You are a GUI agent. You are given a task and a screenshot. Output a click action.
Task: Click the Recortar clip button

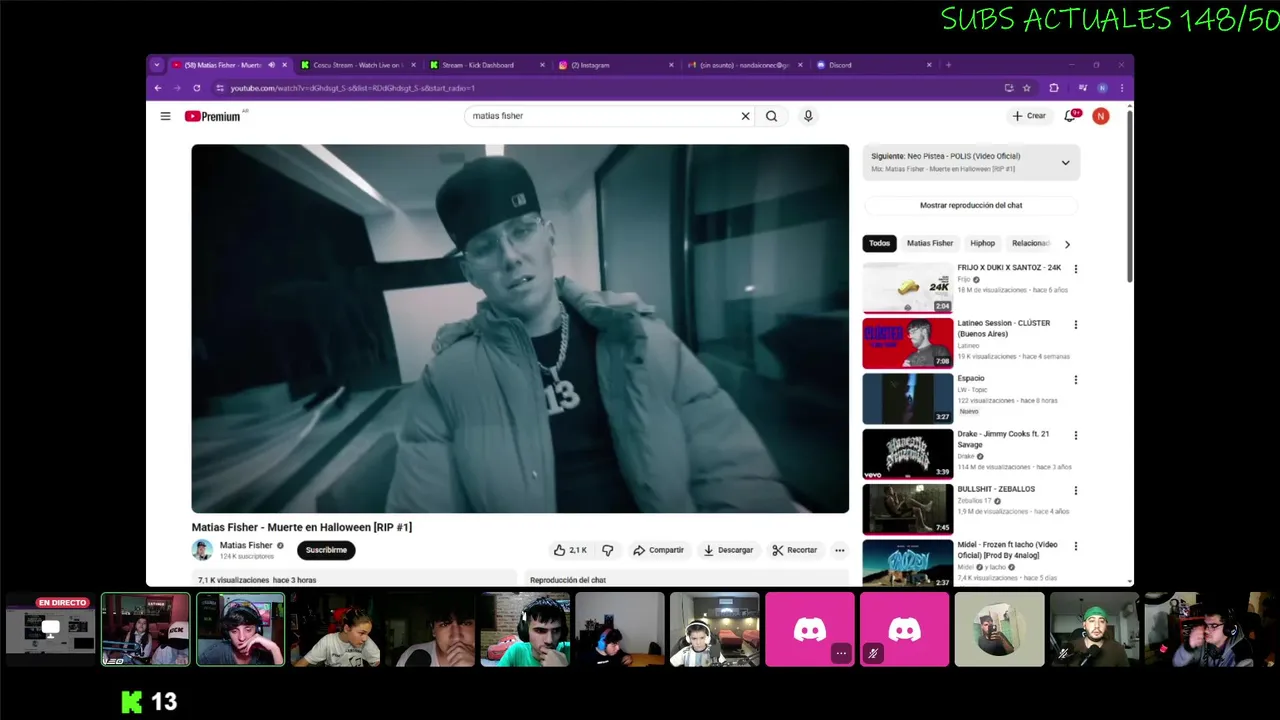point(795,550)
